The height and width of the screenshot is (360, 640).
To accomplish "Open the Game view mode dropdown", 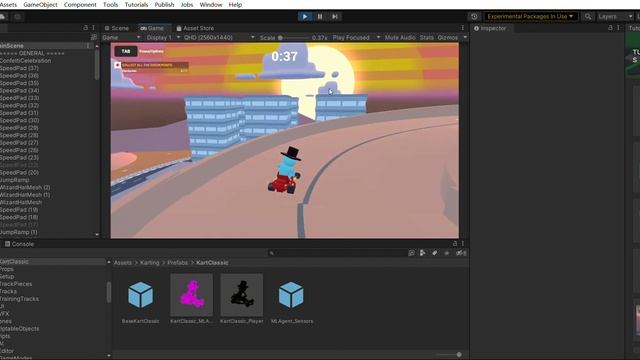I will click(x=121, y=37).
